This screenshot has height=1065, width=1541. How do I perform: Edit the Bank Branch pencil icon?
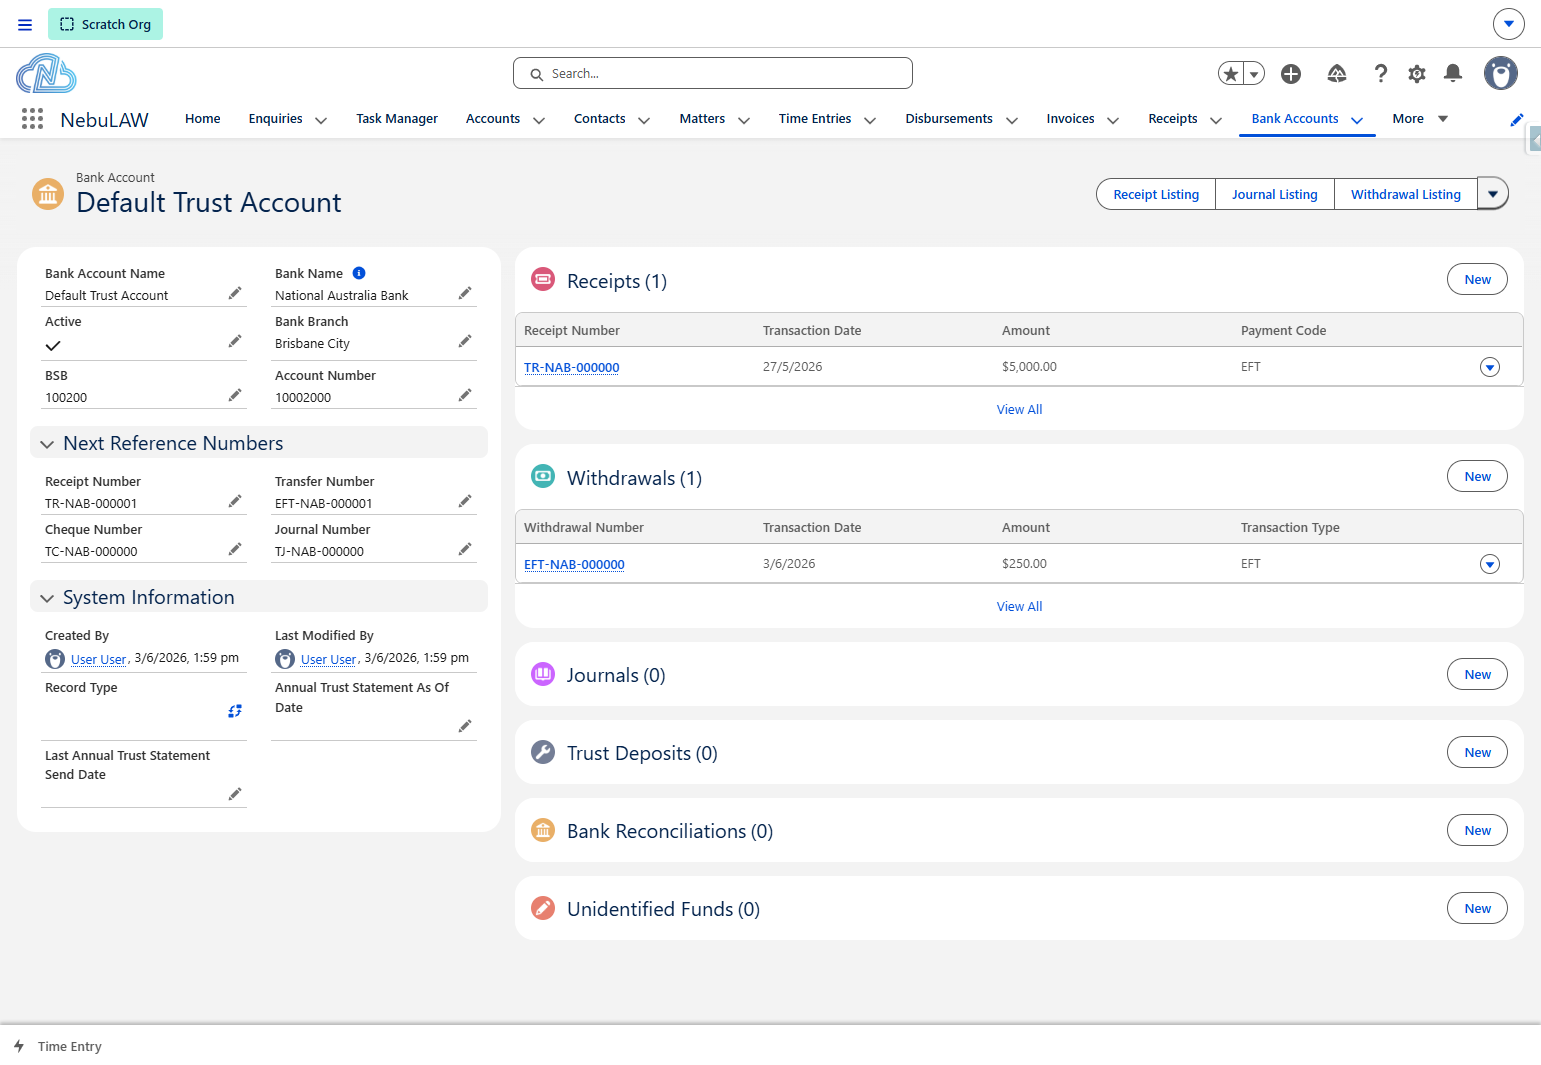tap(465, 341)
